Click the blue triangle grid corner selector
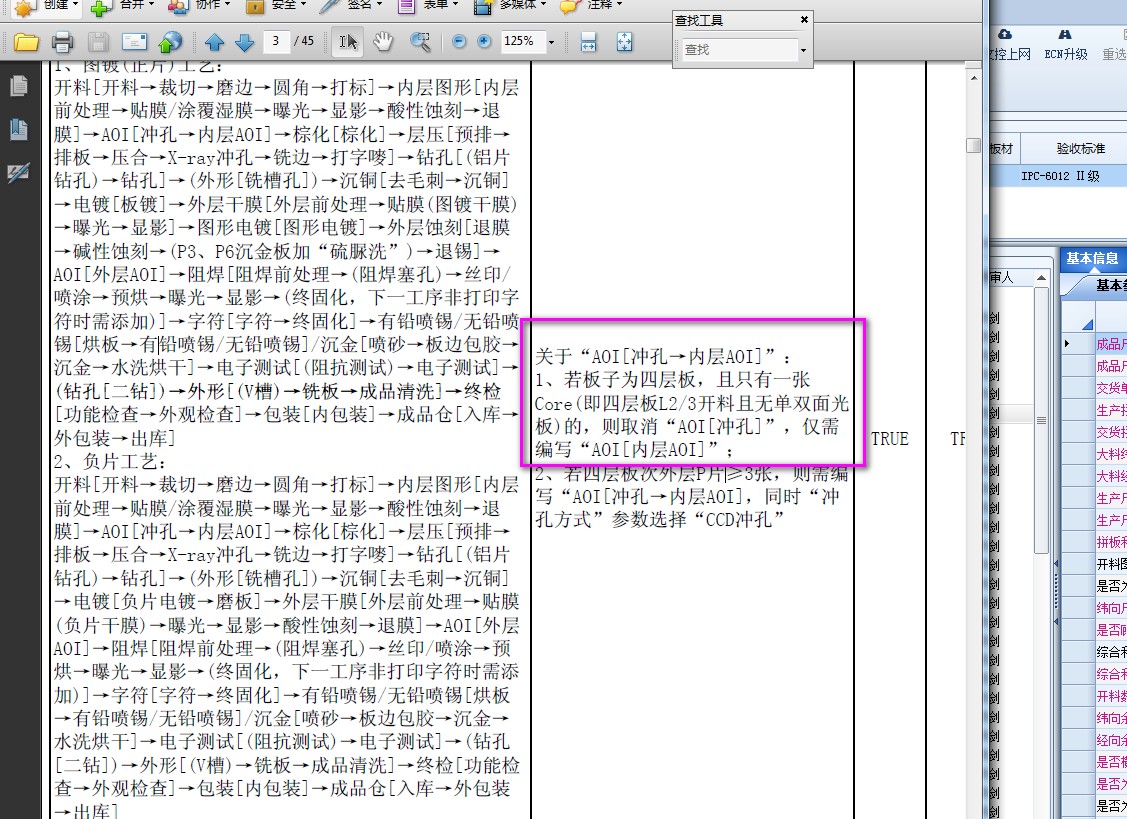Image resolution: width=1127 pixels, height=819 pixels. pyautogui.click(x=1087, y=324)
